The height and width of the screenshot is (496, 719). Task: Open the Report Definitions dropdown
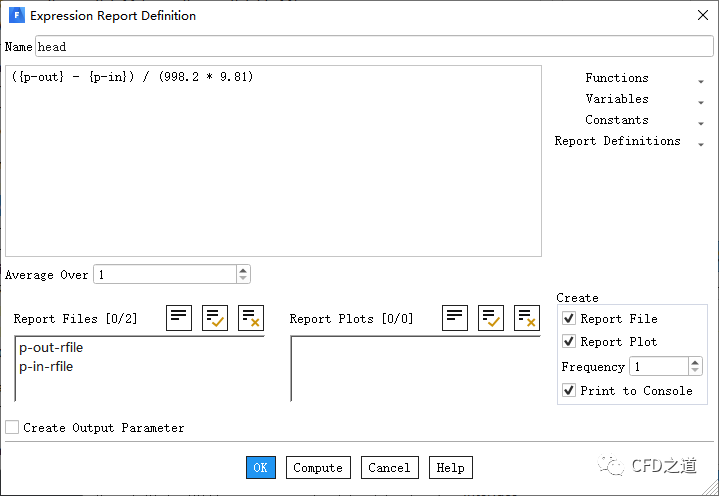700,142
